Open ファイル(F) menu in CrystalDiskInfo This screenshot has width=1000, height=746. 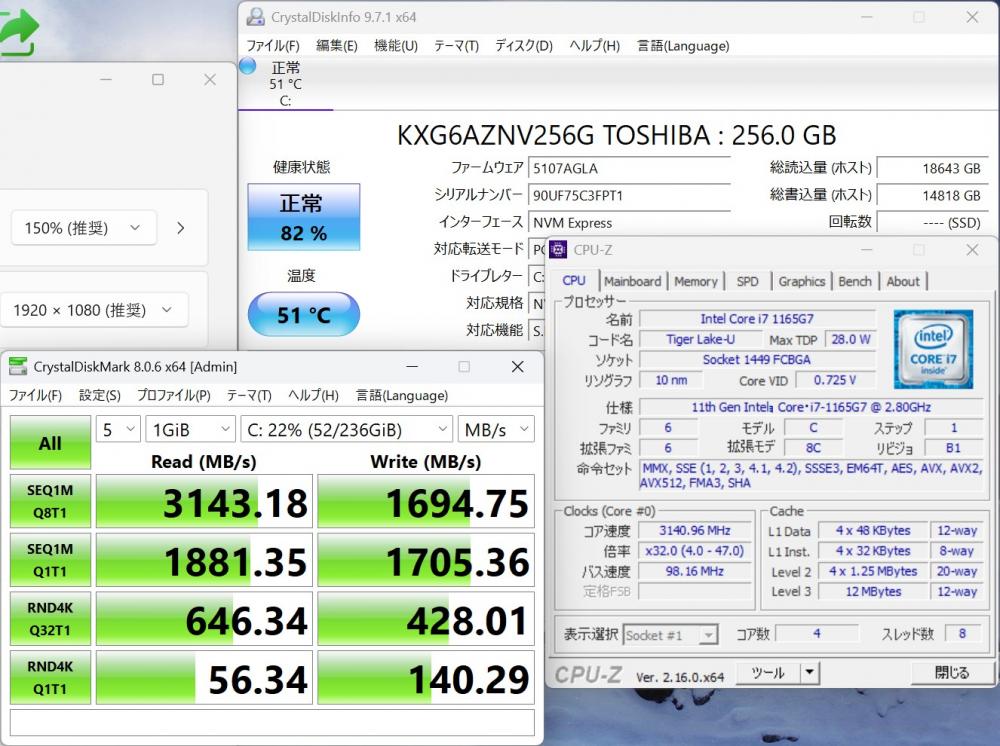coord(273,46)
